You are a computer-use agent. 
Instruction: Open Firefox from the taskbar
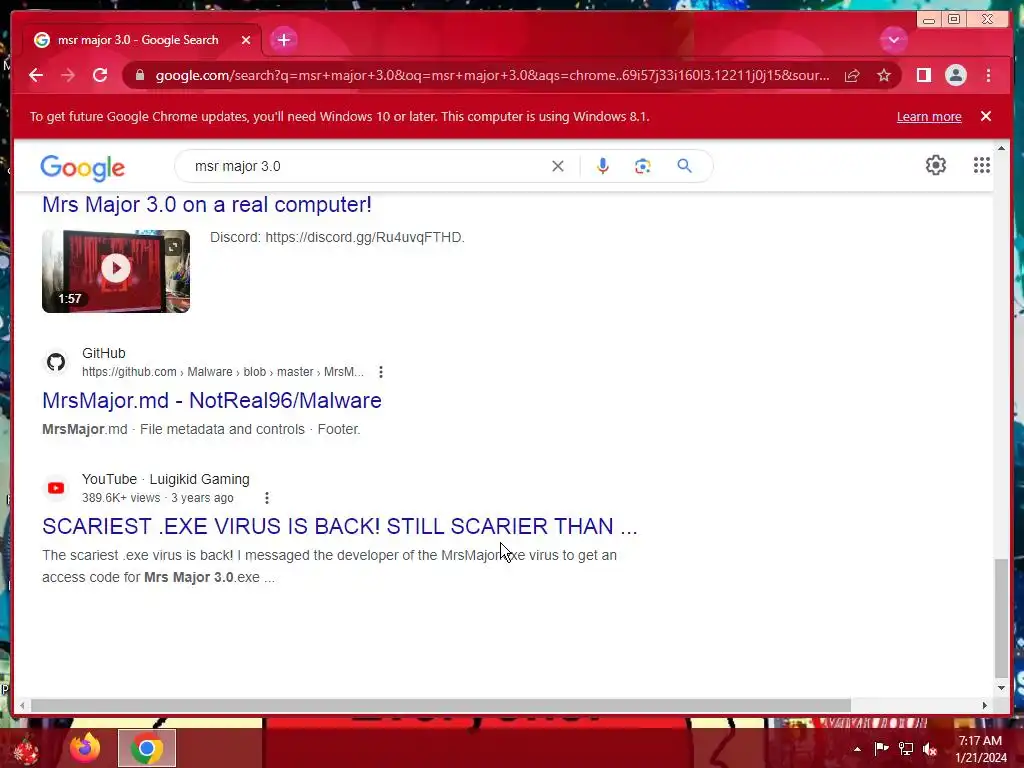tap(86, 748)
